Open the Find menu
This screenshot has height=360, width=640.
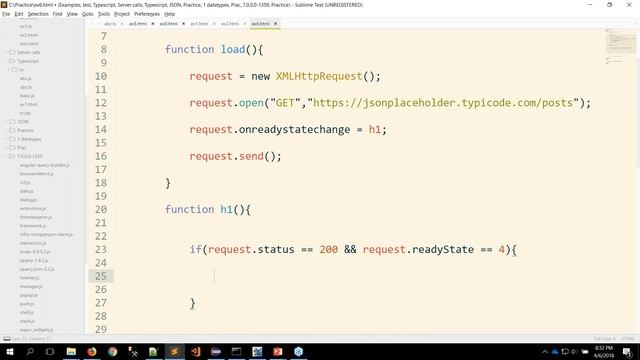(58, 14)
